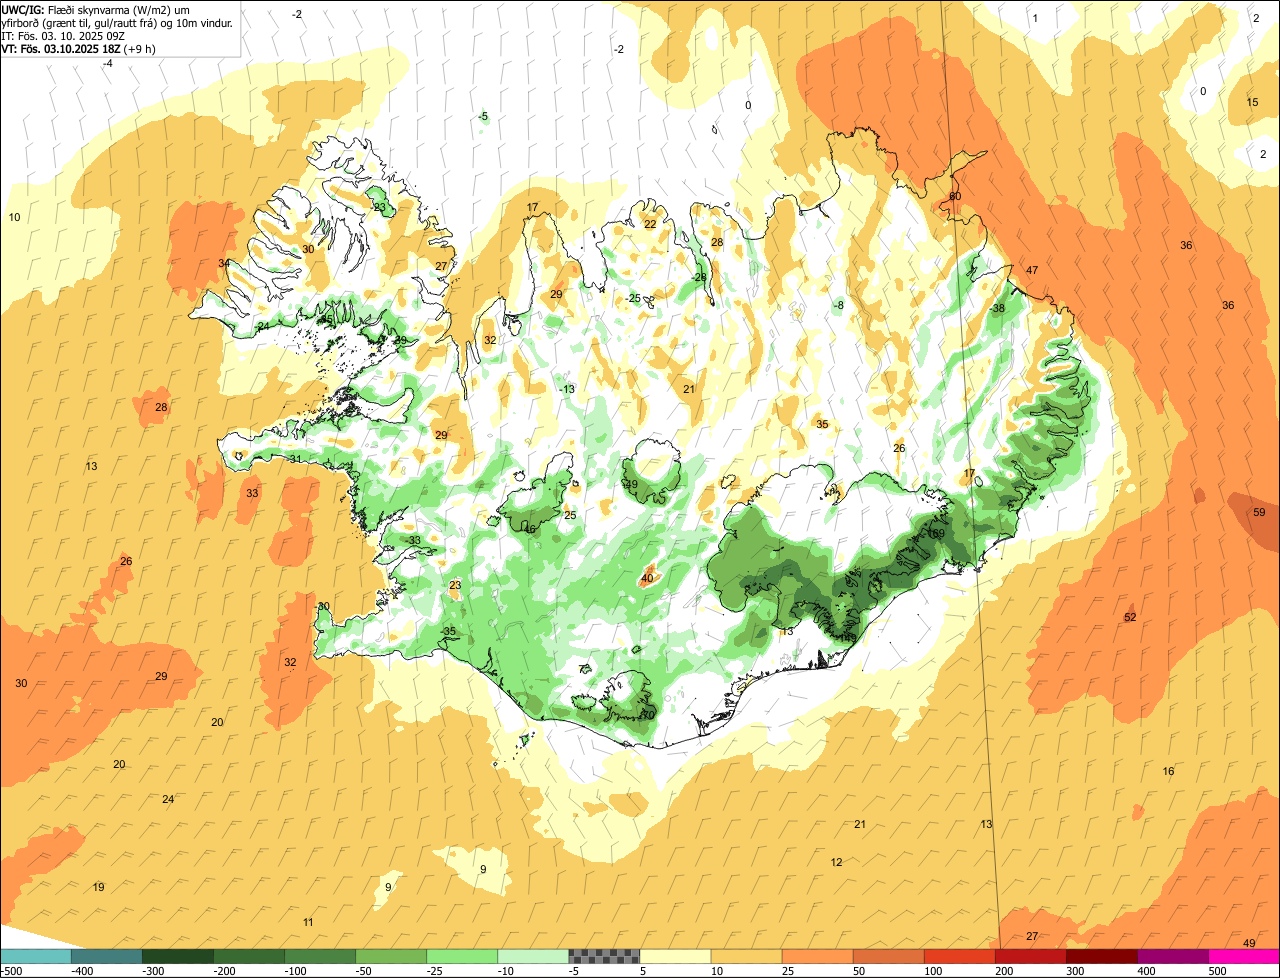Image resolution: width=1280 pixels, height=978 pixels.
Task: Click the '11' value in the bottom-left ocean
Action: (308, 922)
